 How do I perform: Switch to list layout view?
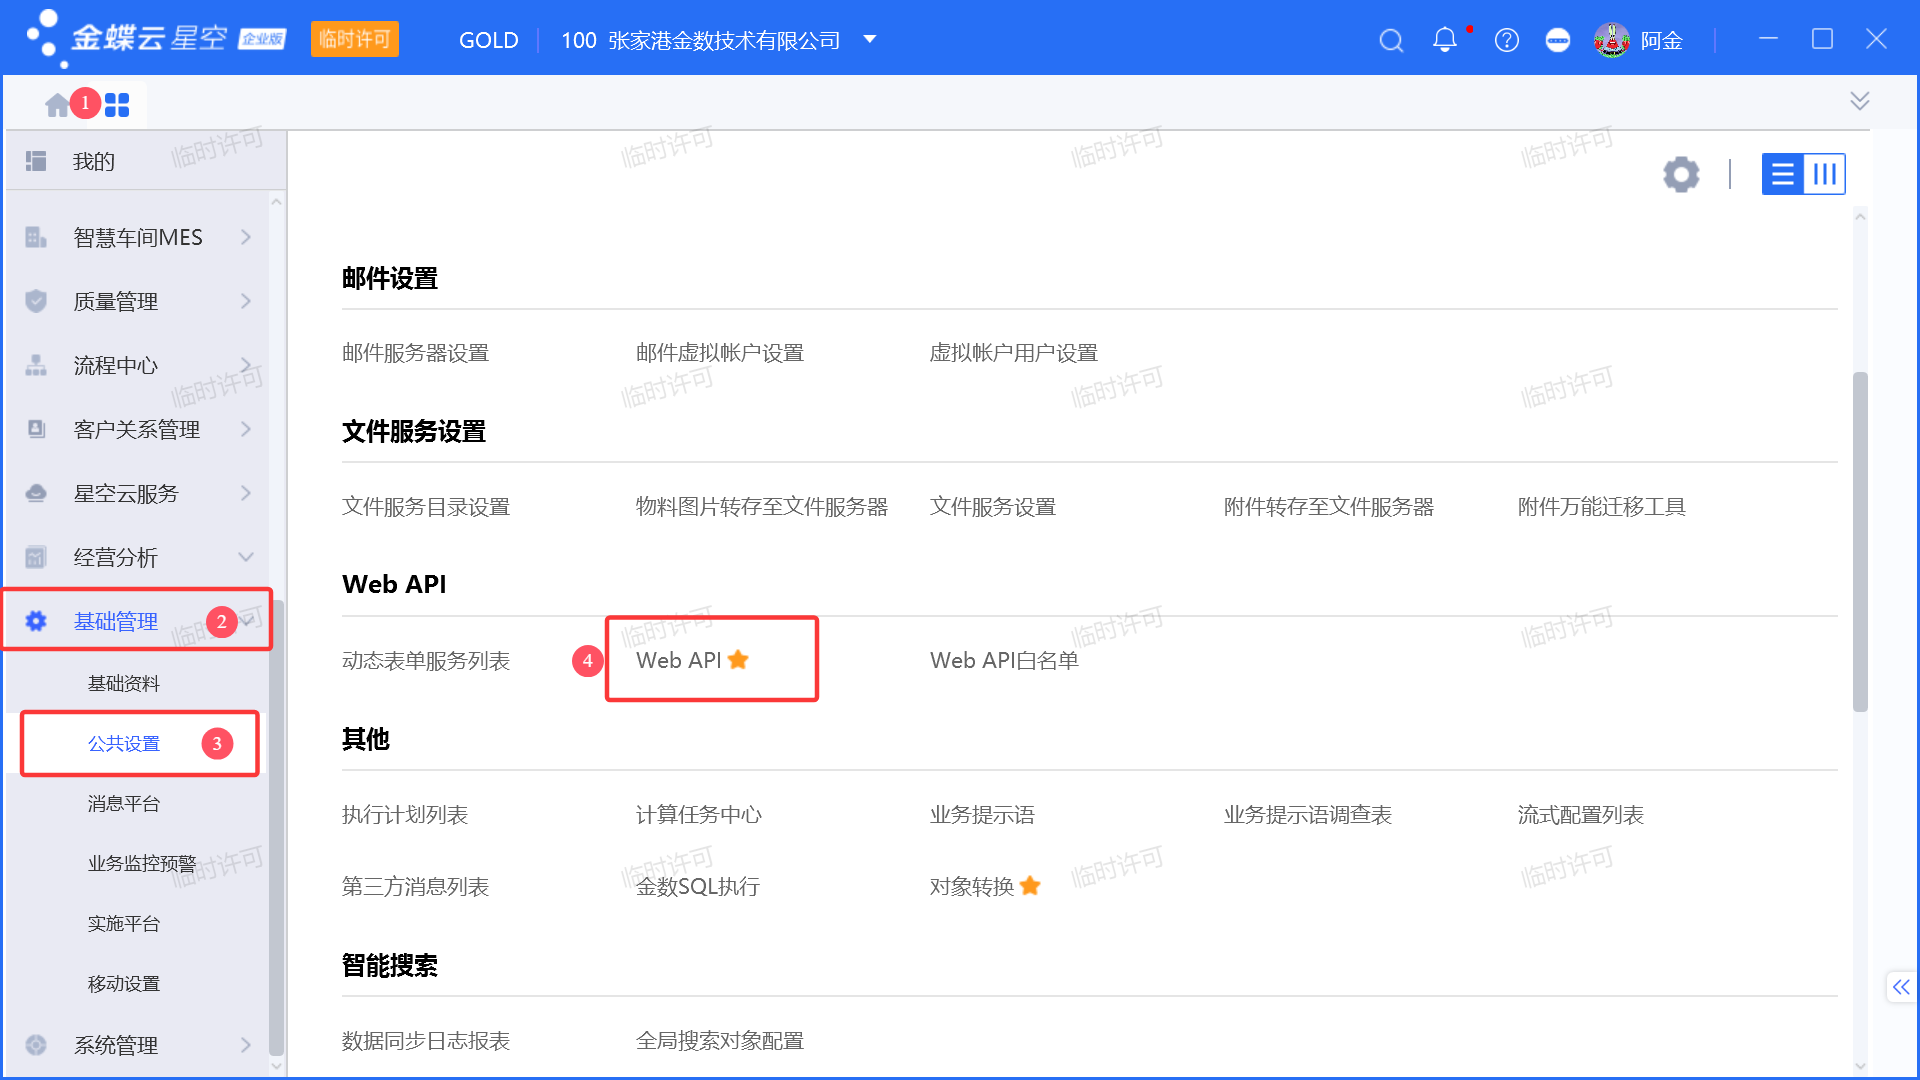pos(1782,174)
